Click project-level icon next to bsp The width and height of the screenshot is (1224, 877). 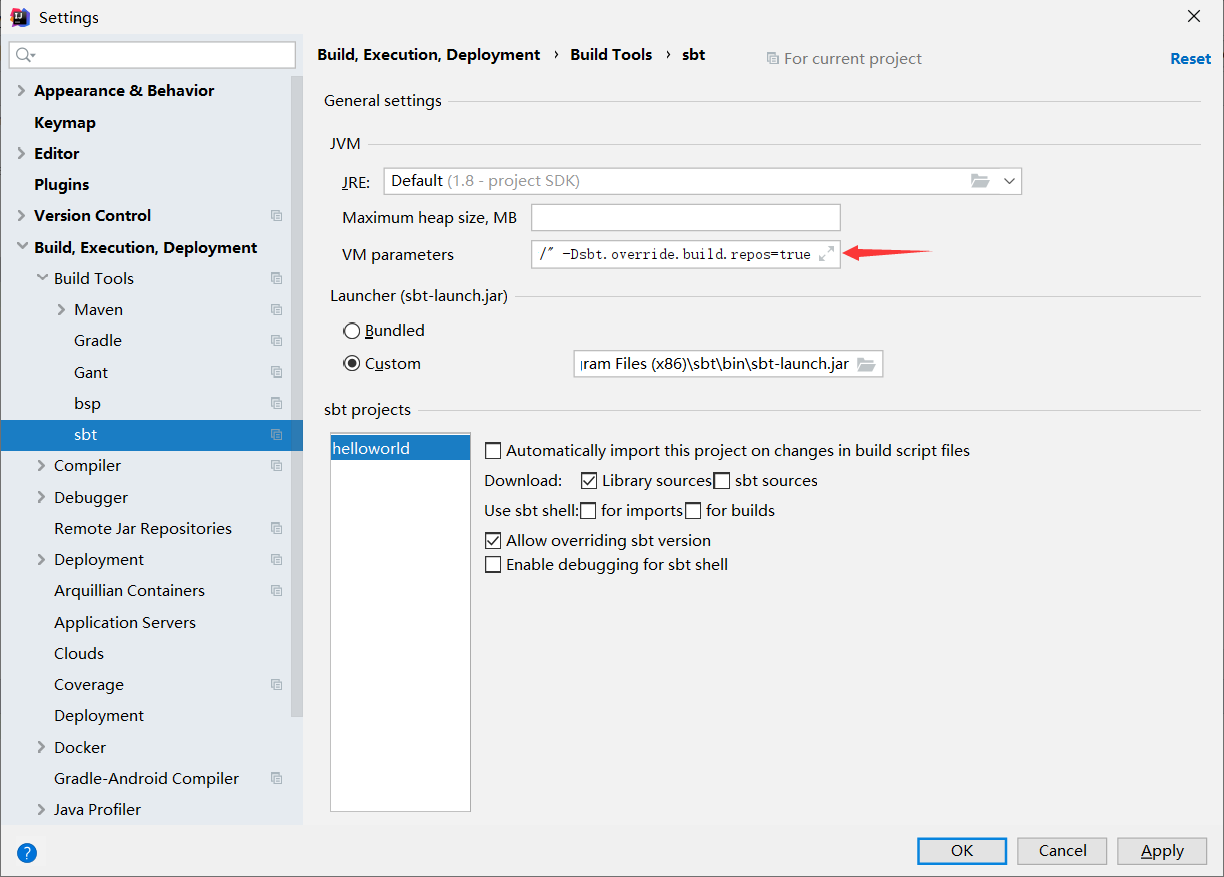277,404
